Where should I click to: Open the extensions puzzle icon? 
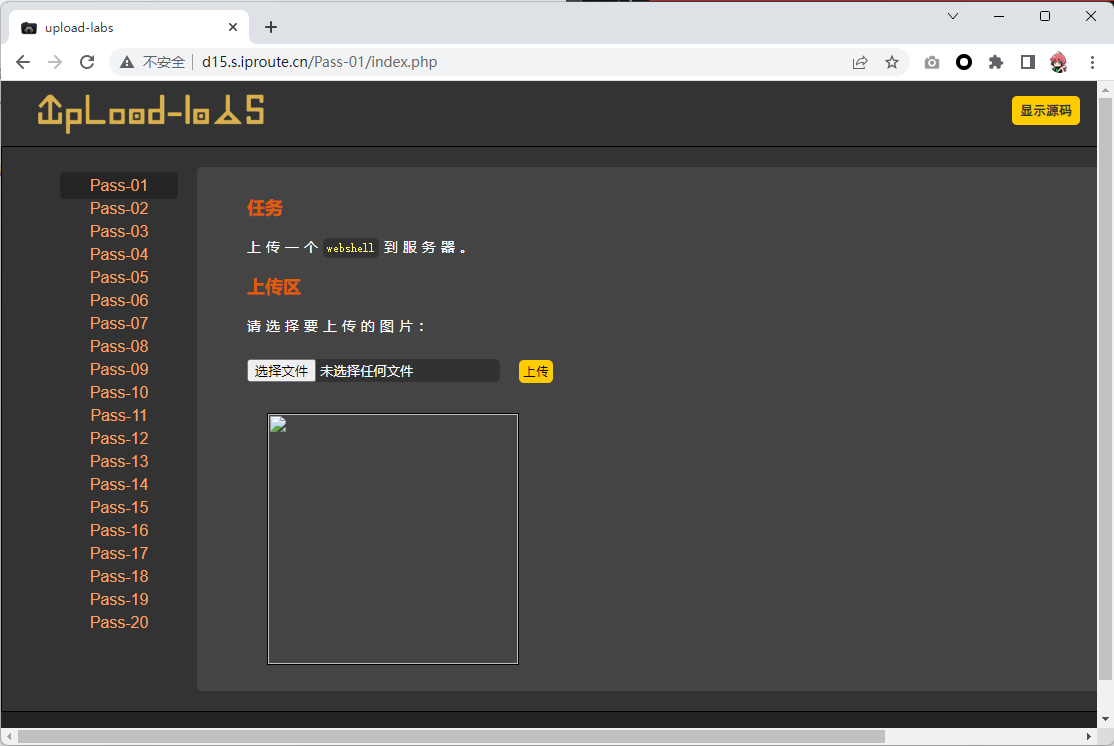click(996, 62)
